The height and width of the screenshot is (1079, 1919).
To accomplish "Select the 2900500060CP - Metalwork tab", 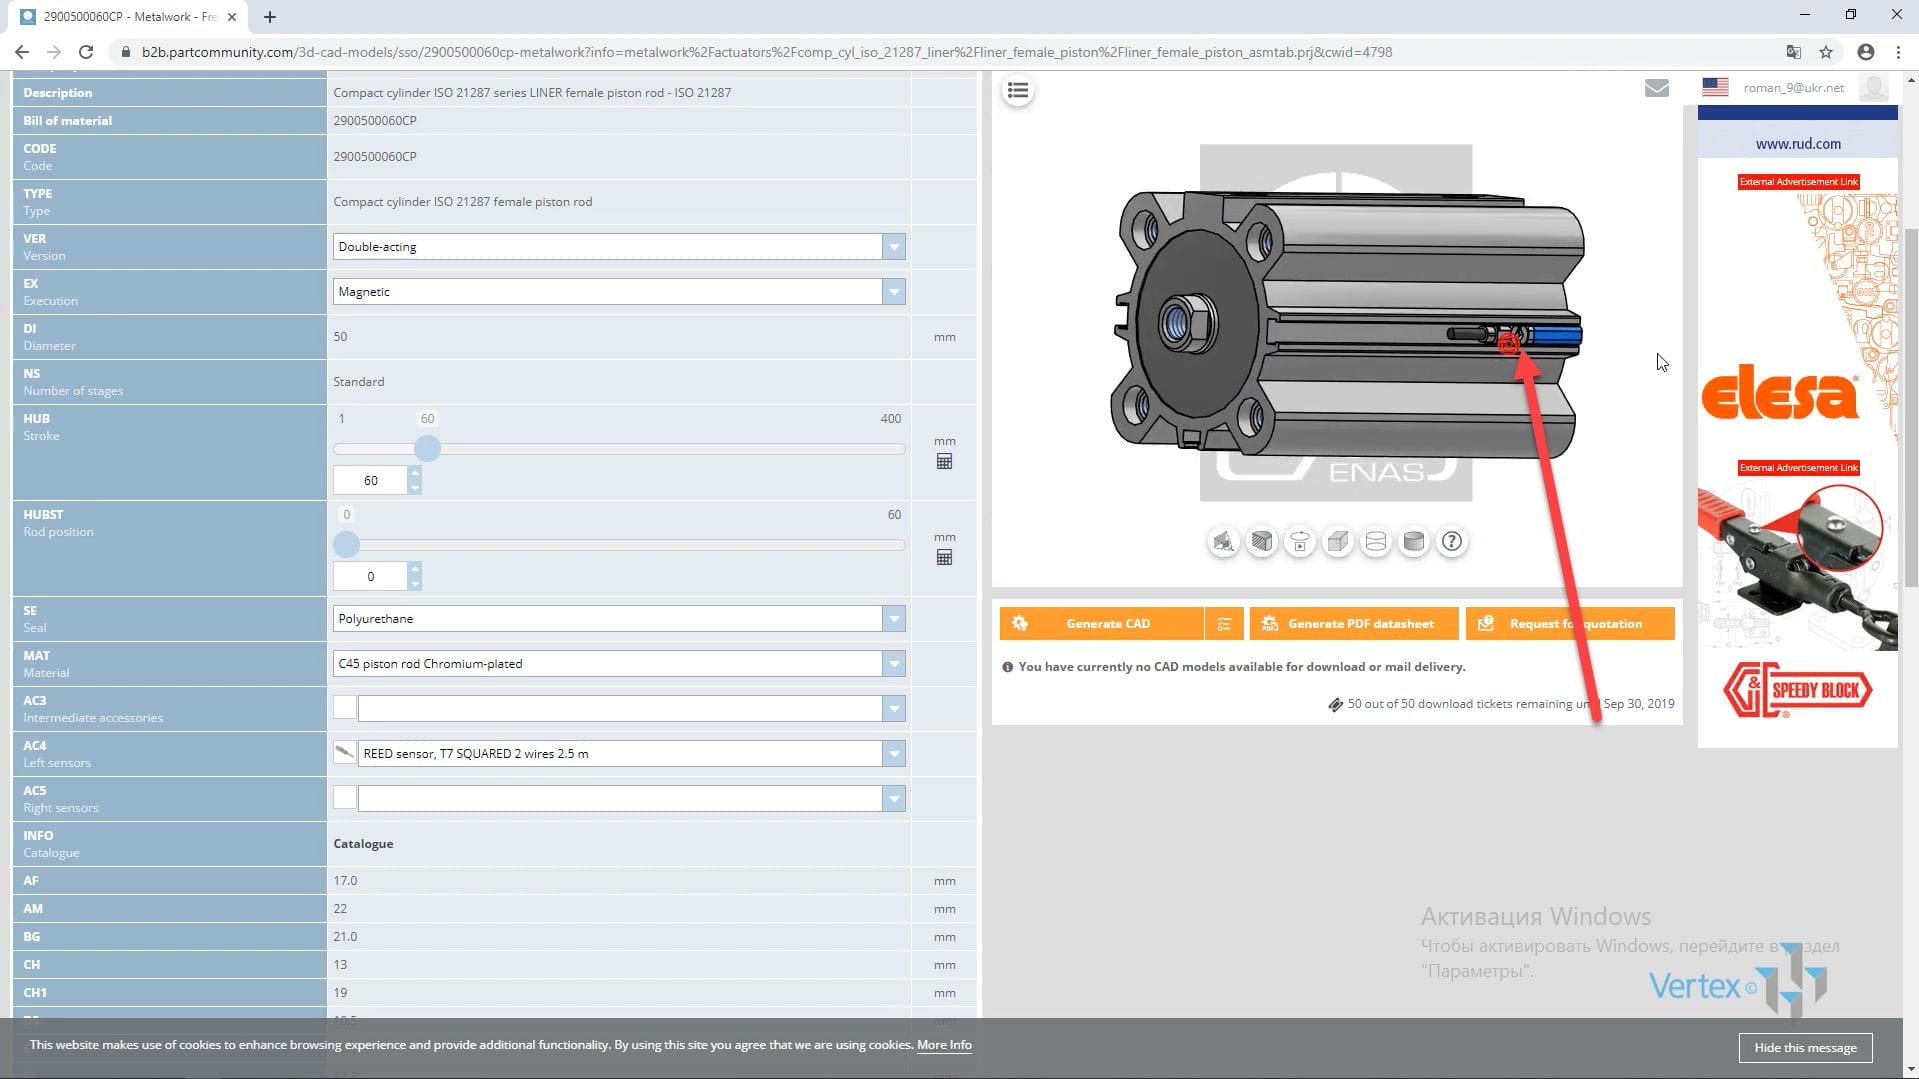I will click(130, 17).
